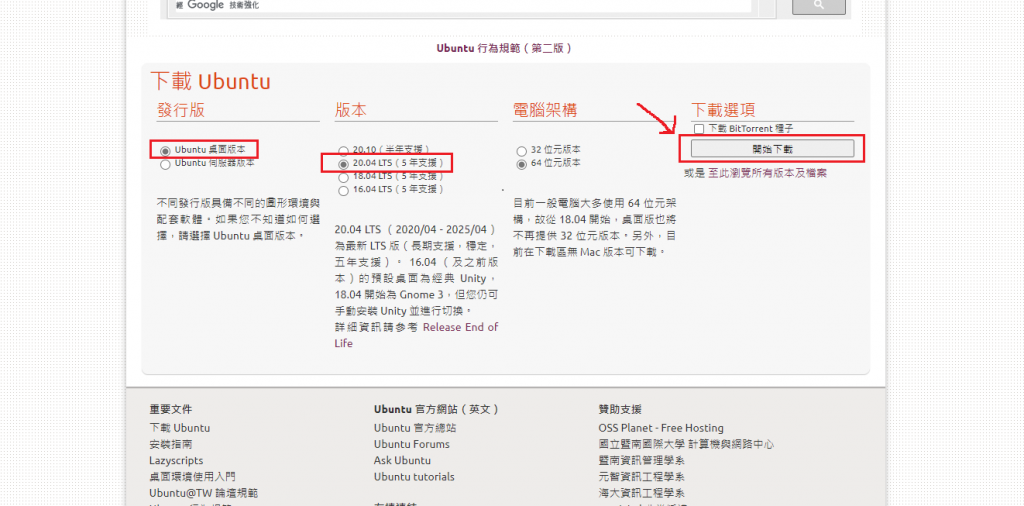Select Ubuntu 桌面版本 radio button
Viewport: 1024px width, 506px height.
[x=165, y=151]
